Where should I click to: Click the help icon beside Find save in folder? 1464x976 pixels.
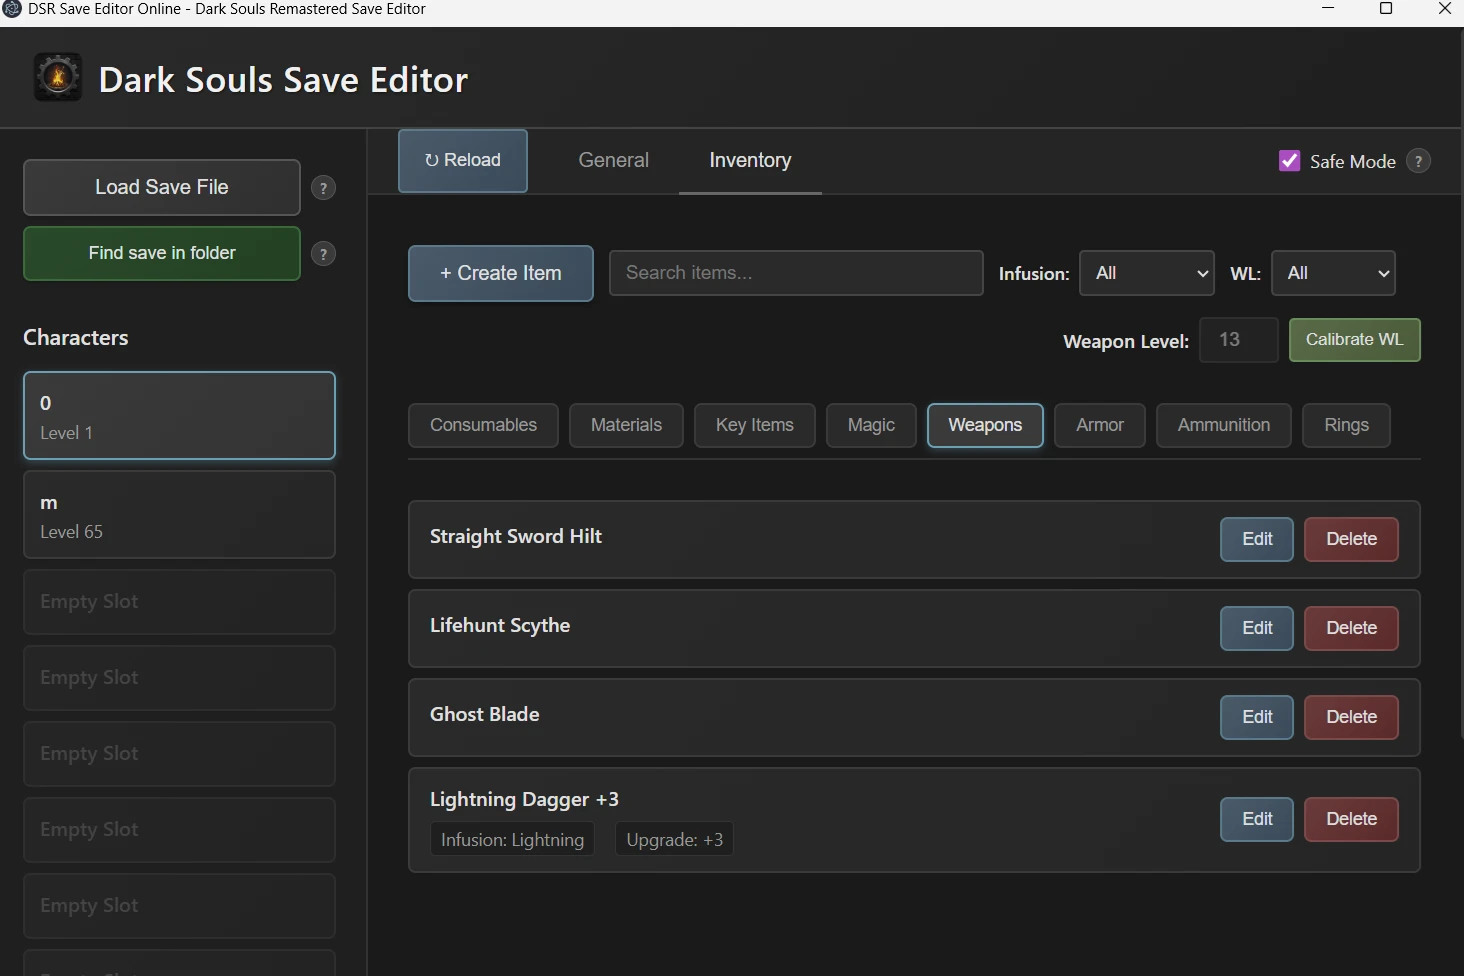[323, 254]
